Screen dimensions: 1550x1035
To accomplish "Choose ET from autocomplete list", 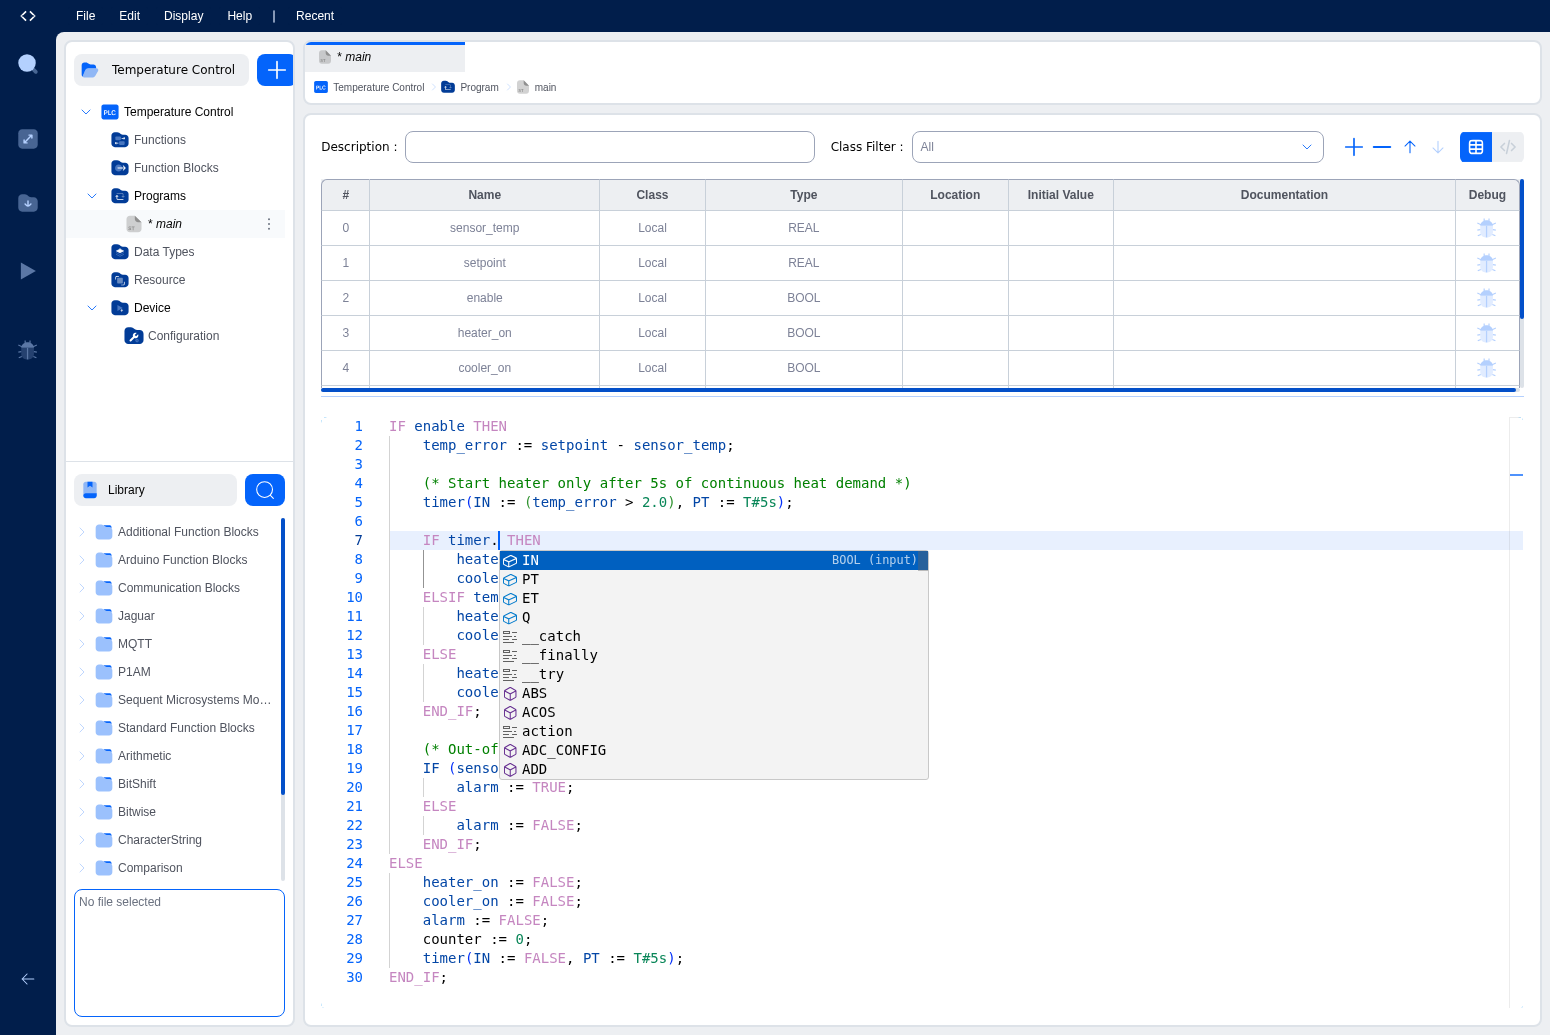I will click(714, 598).
